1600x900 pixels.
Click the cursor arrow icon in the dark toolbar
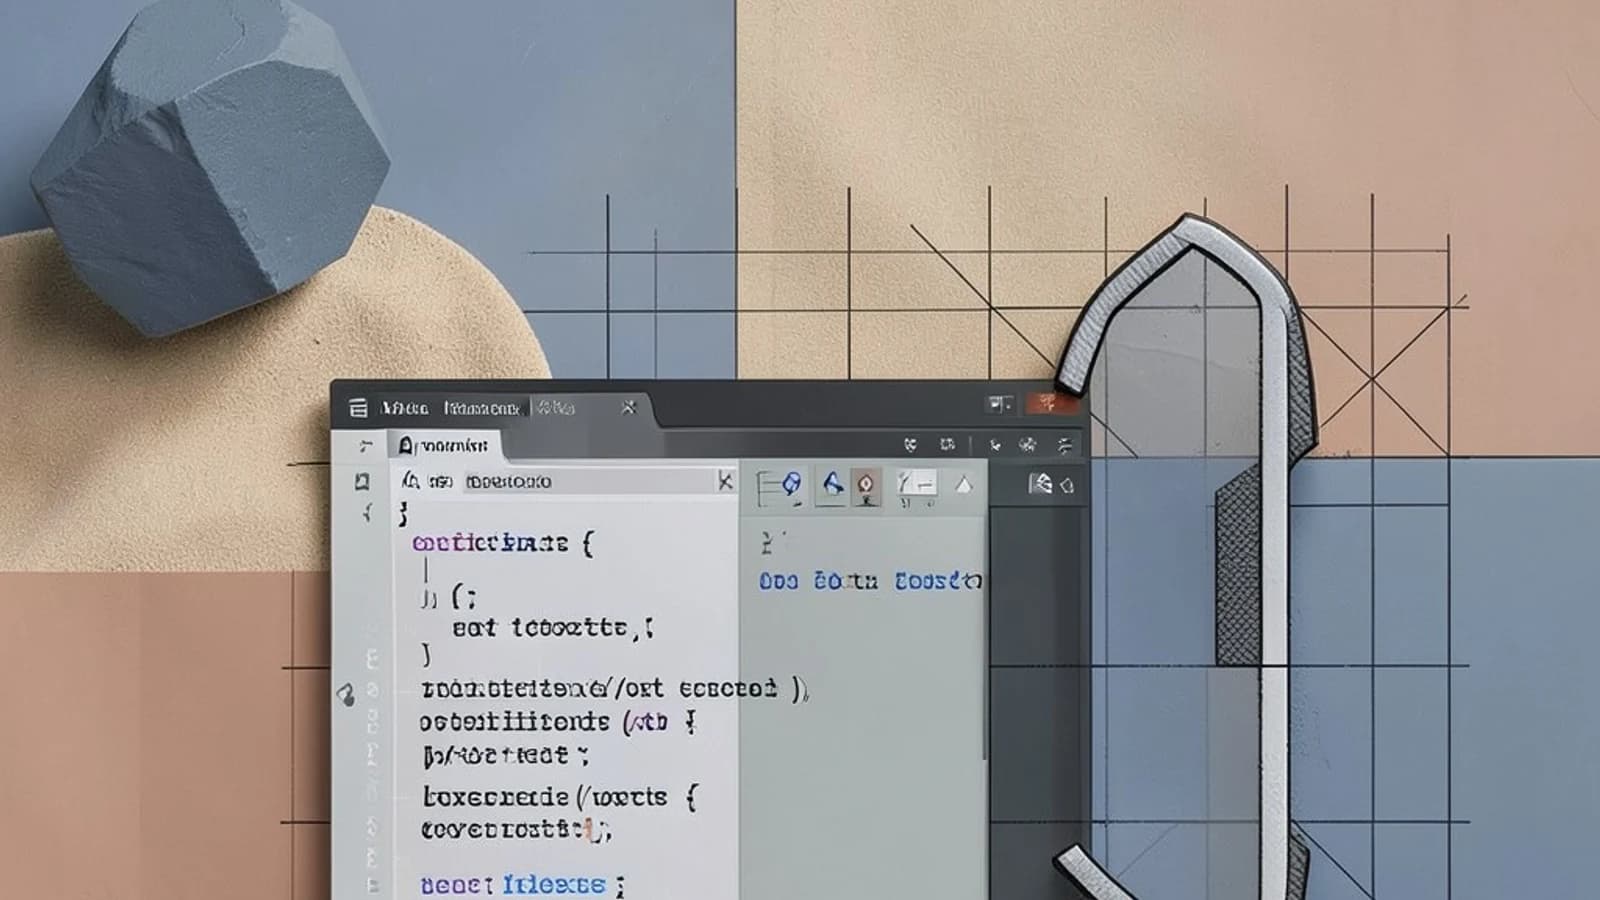pyautogui.click(x=994, y=445)
